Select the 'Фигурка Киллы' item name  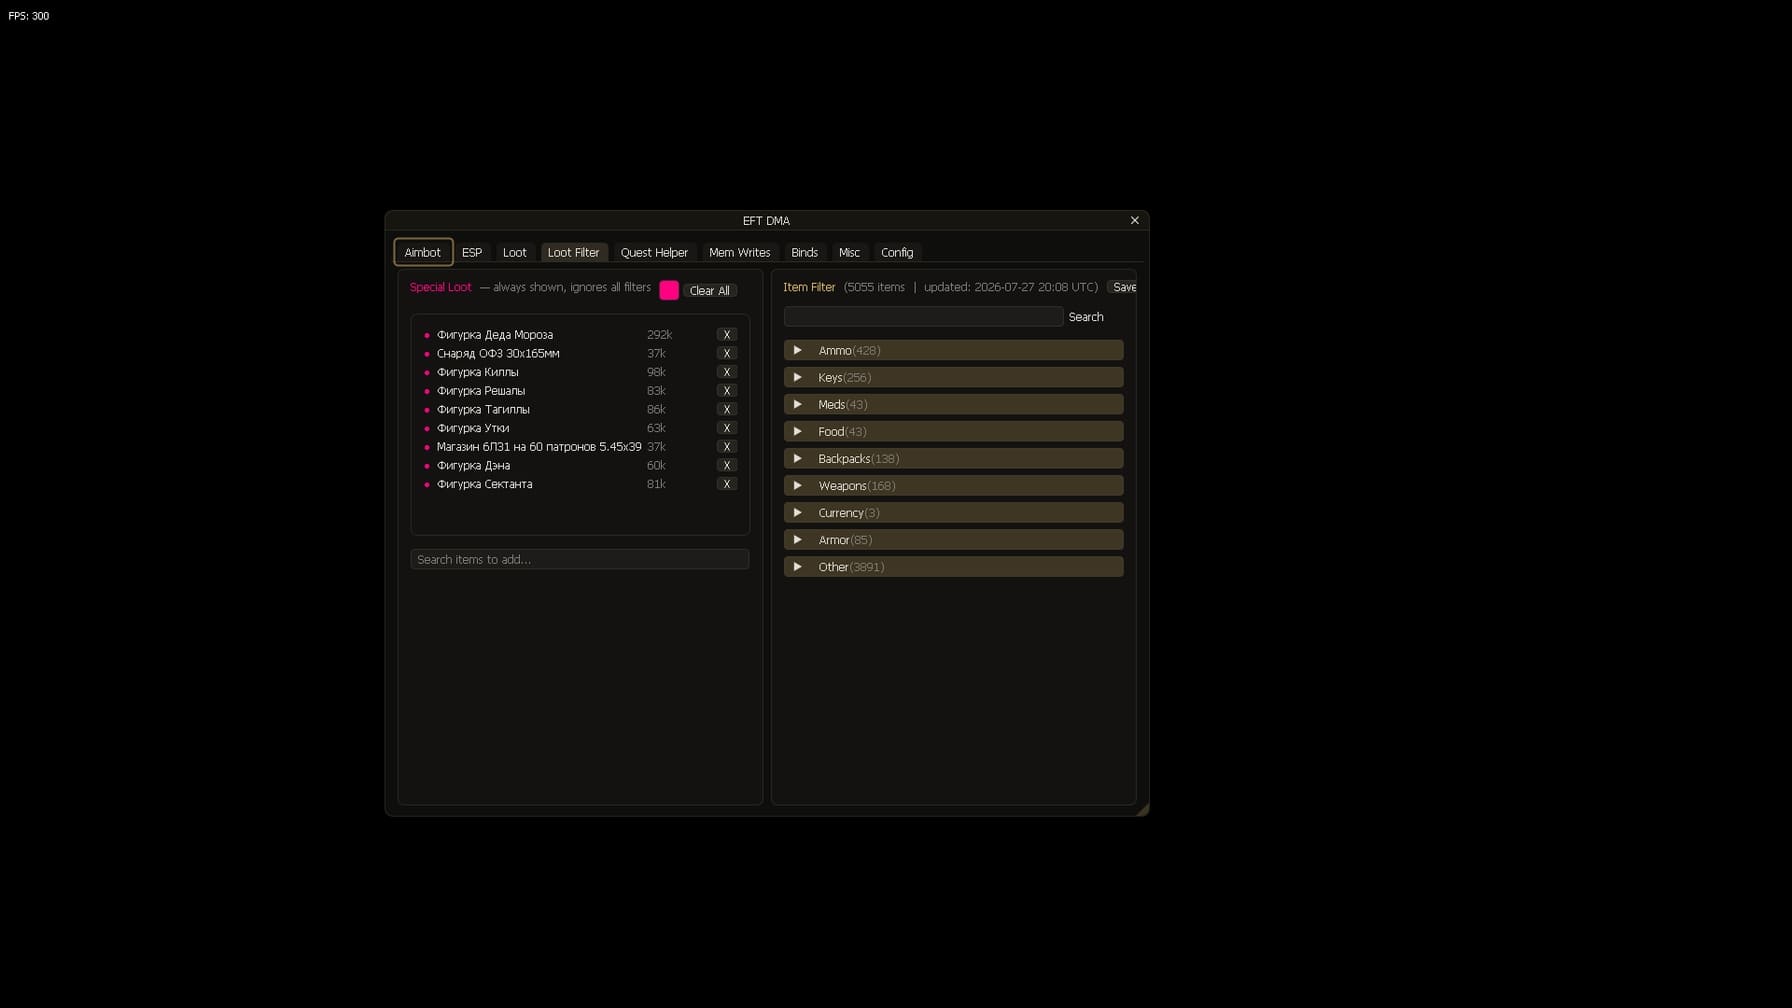pos(477,372)
